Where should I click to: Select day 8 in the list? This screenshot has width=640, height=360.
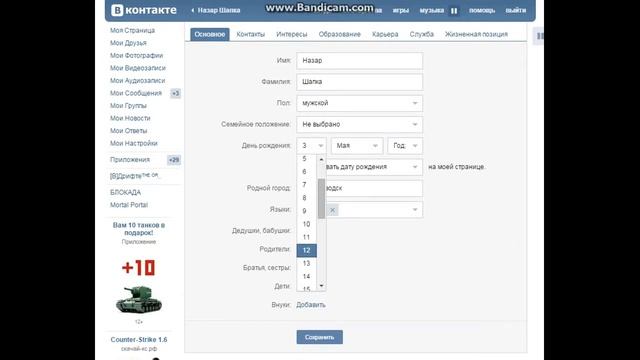point(307,198)
